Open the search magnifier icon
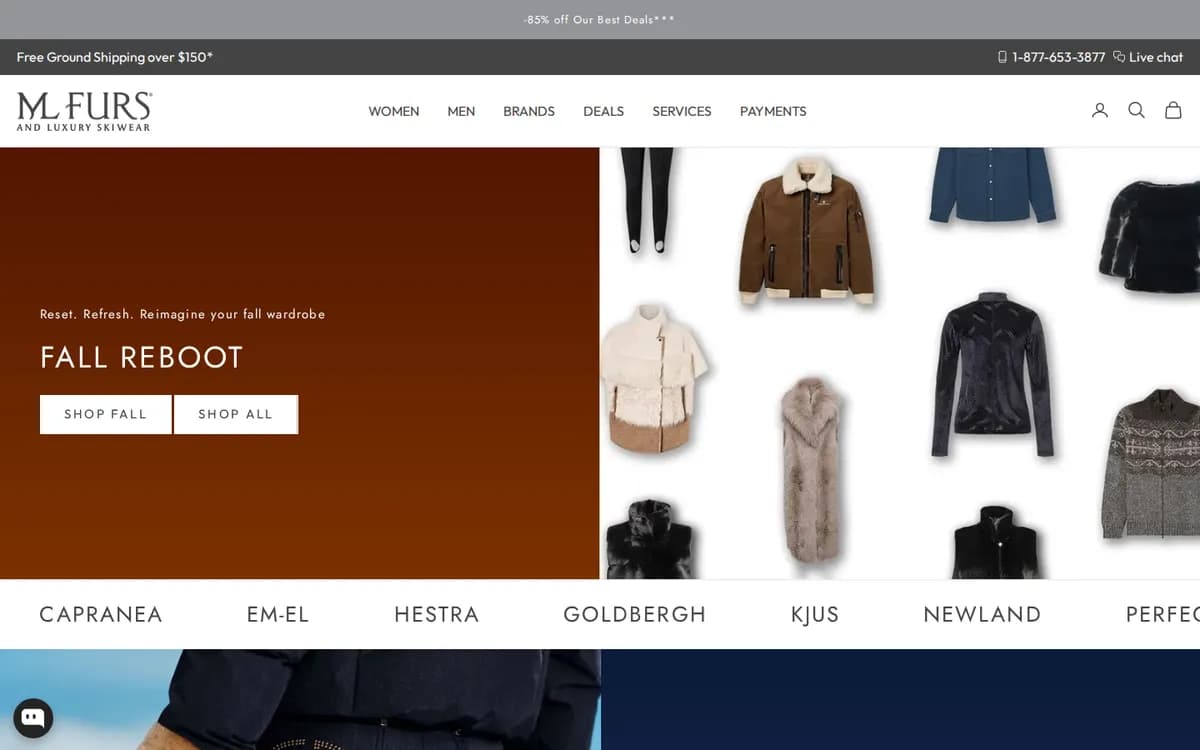The width and height of the screenshot is (1200, 750). pyautogui.click(x=1136, y=111)
